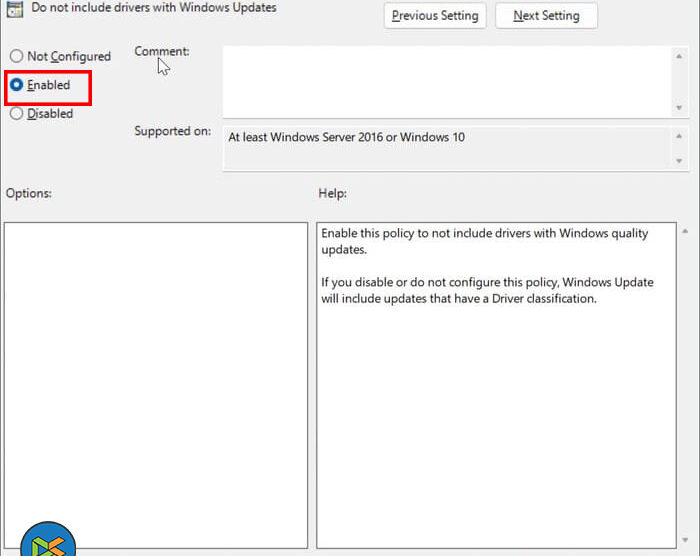This screenshot has height=556, width=700.
Task: Click inside the empty Options pane
Action: pyautogui.click(x=156, y=385)
